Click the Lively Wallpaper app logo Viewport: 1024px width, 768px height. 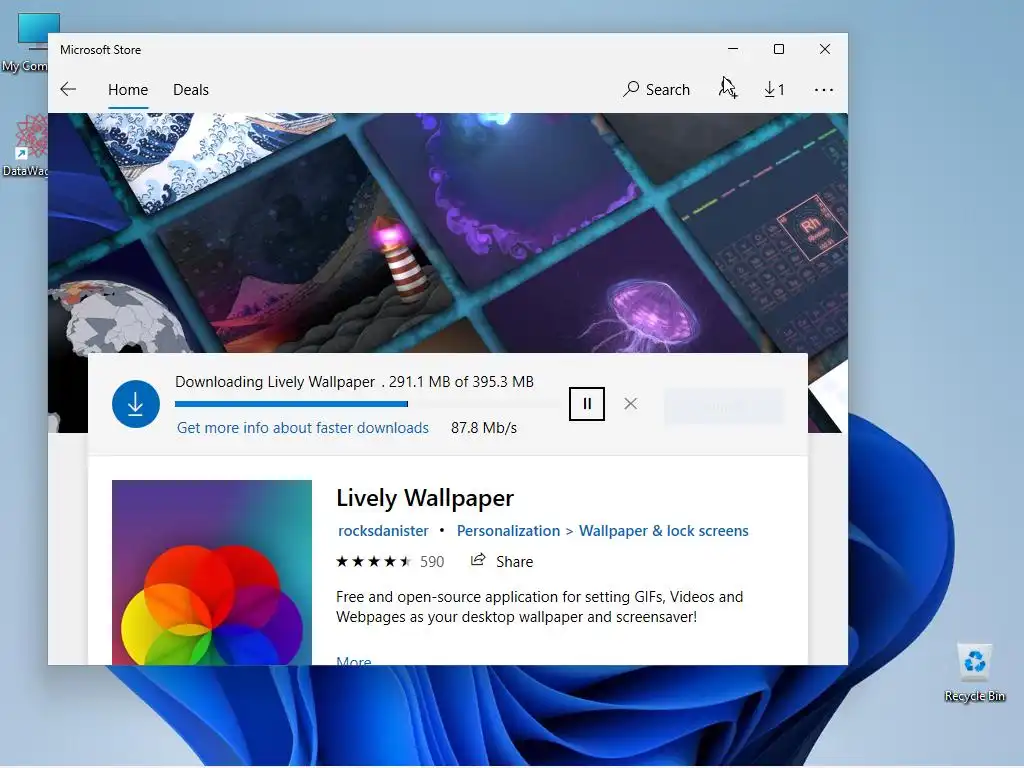pyautogui.click(x=212, y=572)
